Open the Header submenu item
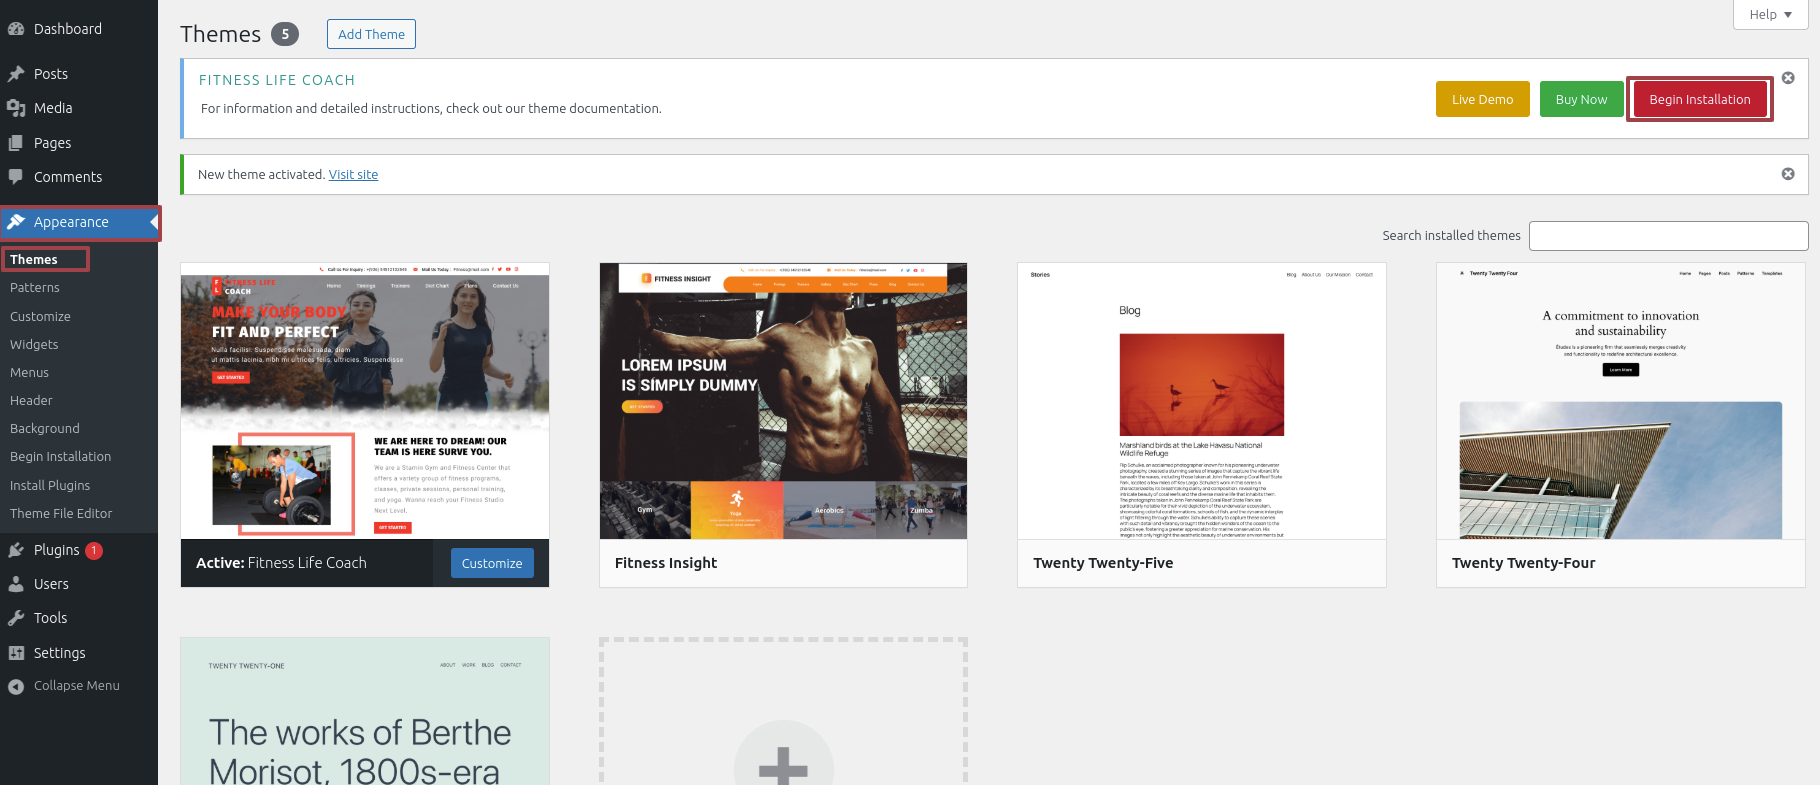 (x=31, y=400)
